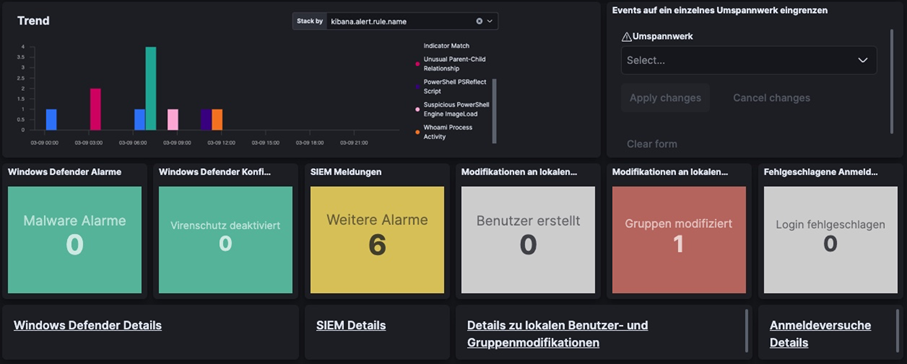Click the blue bar at 03-09 00:00

click(x=51, y=120)
